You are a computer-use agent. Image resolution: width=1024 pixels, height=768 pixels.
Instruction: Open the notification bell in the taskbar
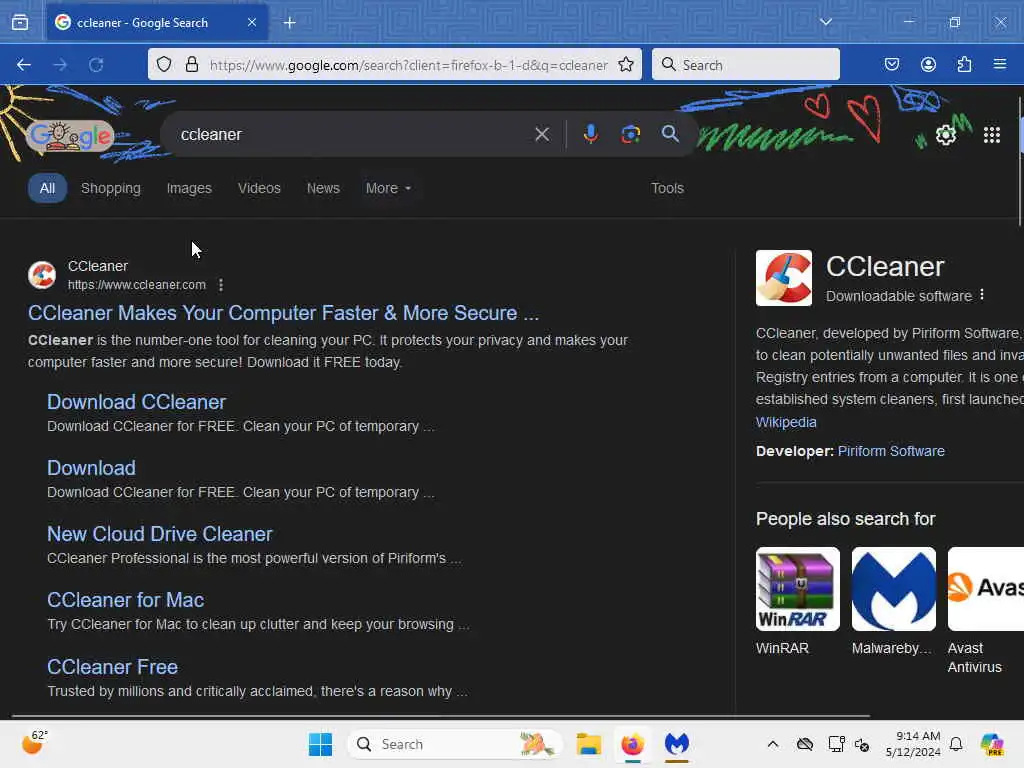click(x=956, y=744)
